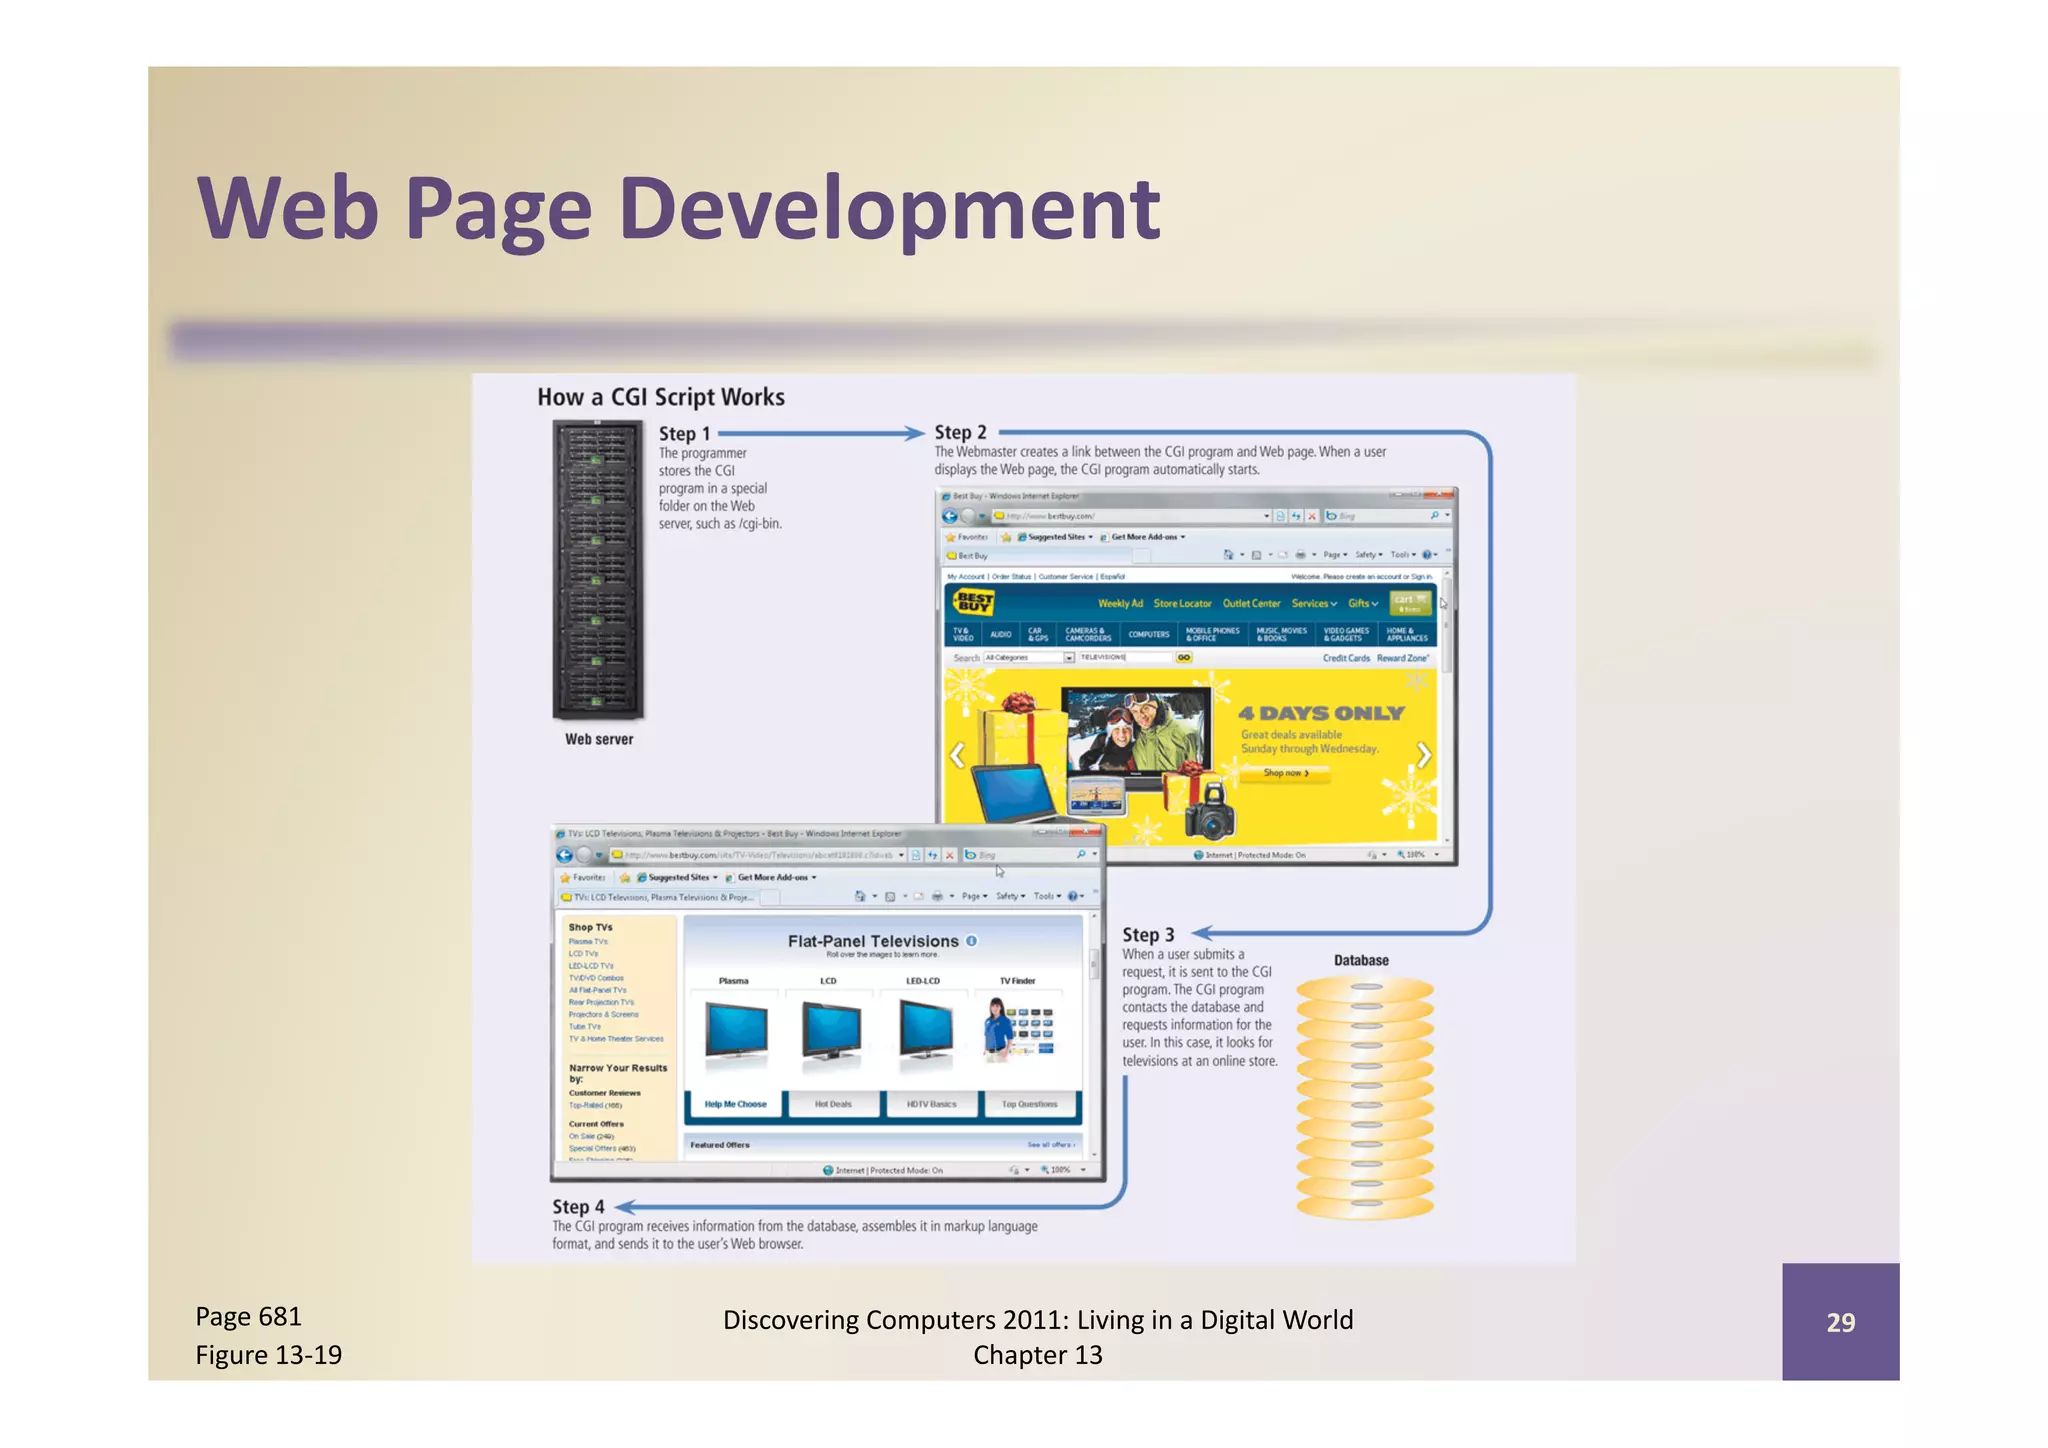
Task: Expand Gifts dropdown on Best Buy header
Action: (1363, 603)
